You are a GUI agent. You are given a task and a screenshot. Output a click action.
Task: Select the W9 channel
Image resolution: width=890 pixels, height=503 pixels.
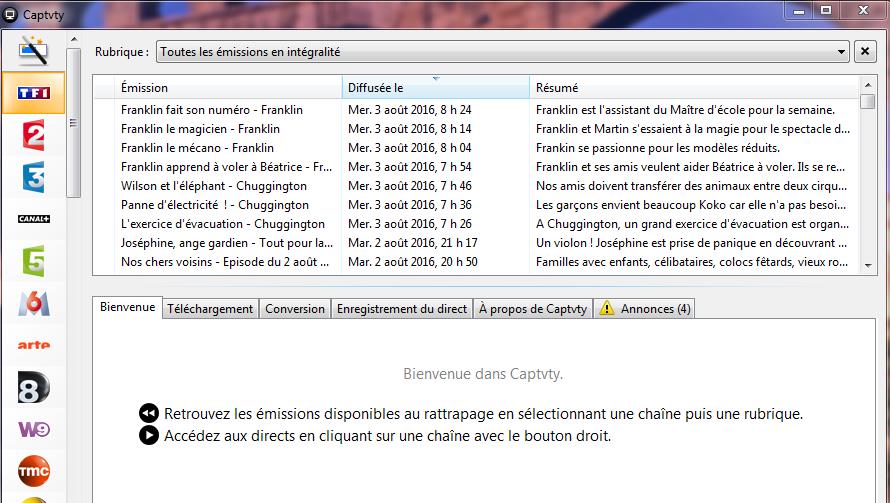tap(33, 429)
